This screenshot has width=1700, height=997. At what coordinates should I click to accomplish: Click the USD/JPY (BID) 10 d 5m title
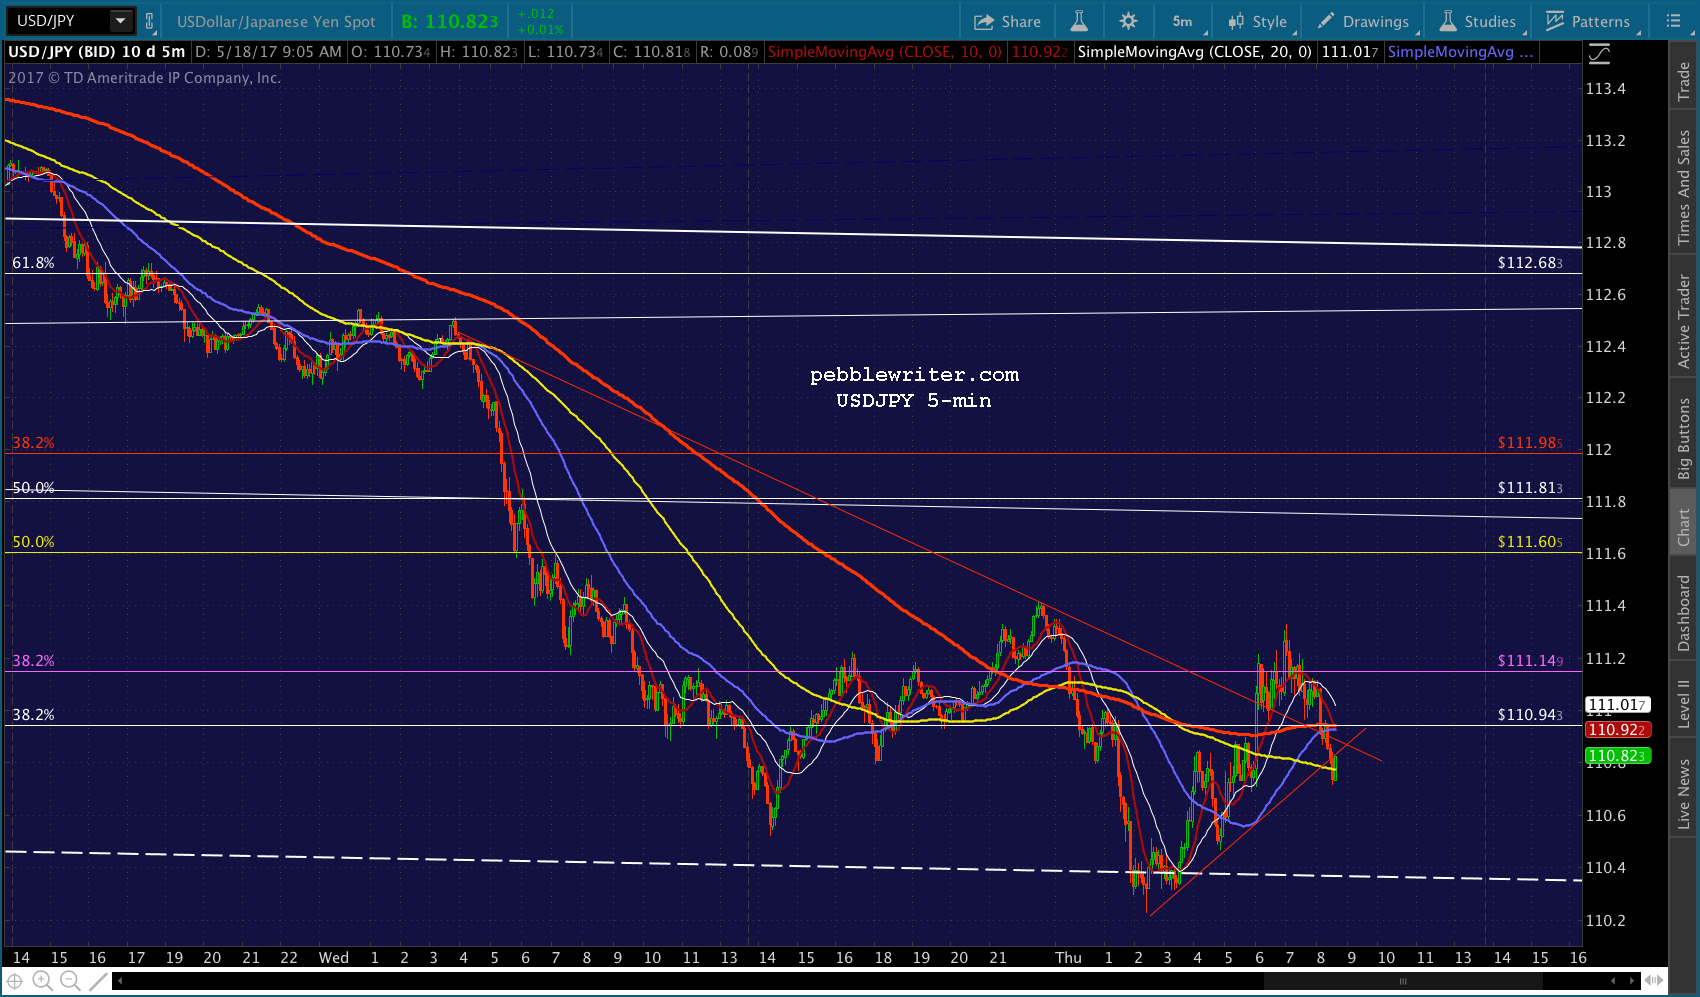pos(96,52)
